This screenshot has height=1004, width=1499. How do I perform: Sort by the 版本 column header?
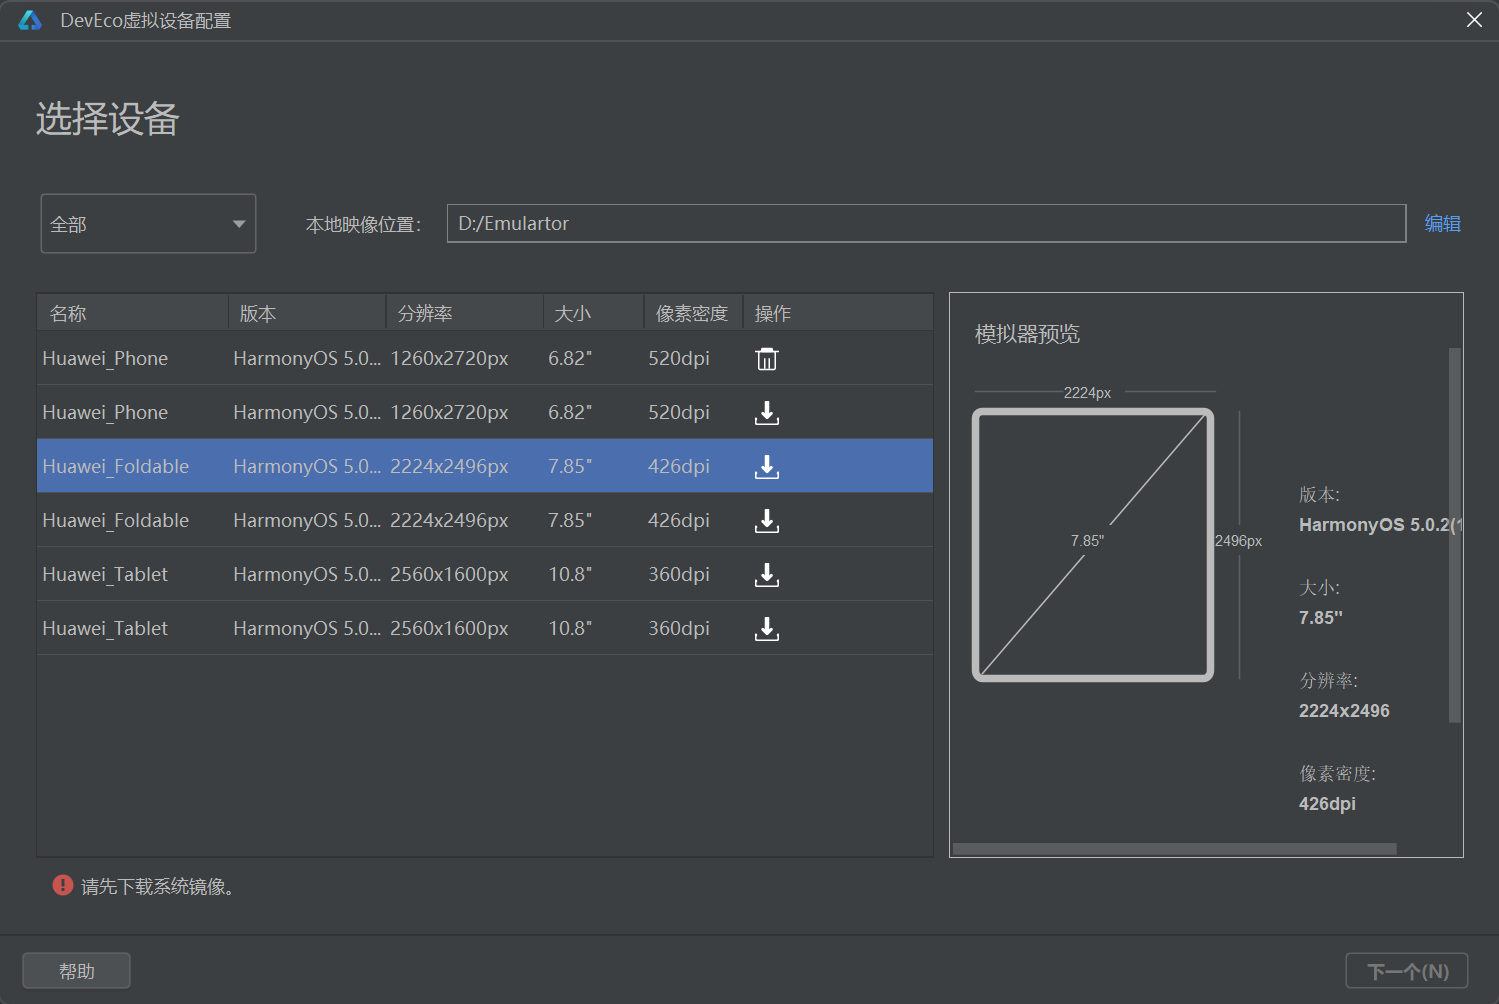point(307,313)
